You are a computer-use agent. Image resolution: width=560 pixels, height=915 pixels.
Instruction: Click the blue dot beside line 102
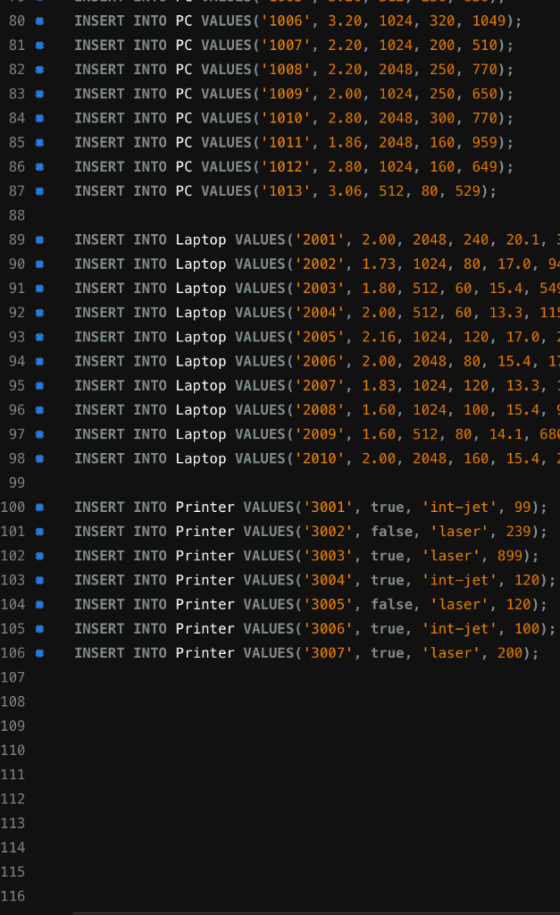pos(40,556)
